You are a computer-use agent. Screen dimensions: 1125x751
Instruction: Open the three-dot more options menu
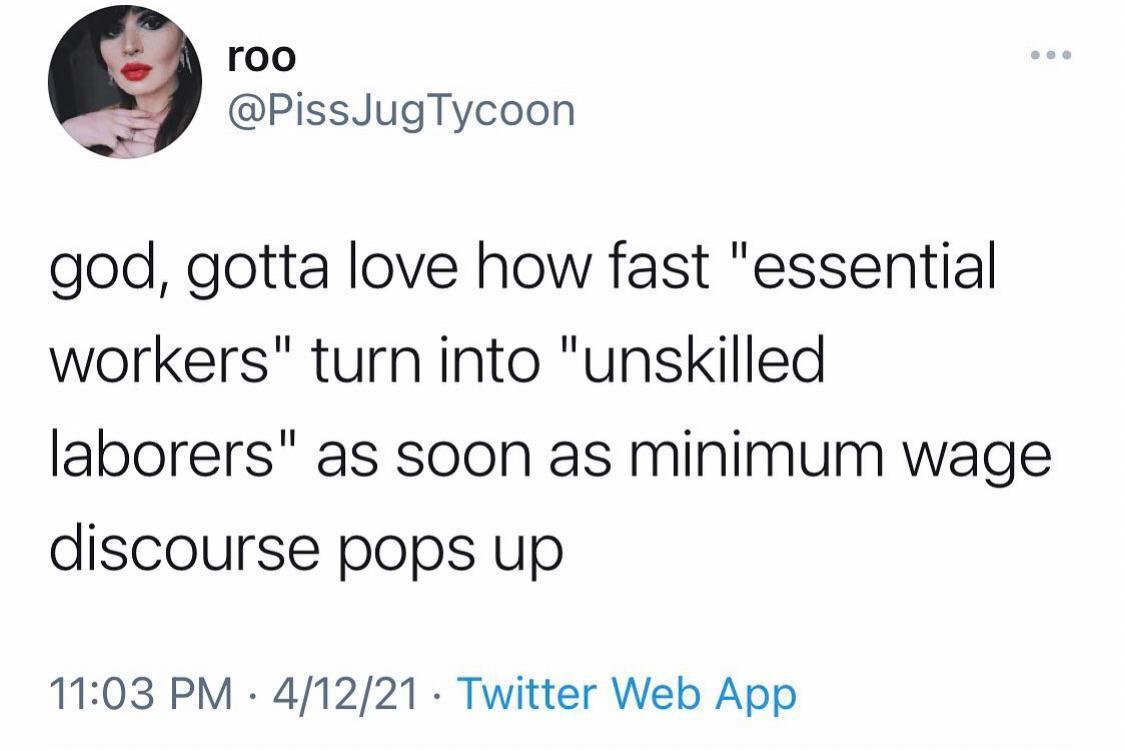point(1051,56)
